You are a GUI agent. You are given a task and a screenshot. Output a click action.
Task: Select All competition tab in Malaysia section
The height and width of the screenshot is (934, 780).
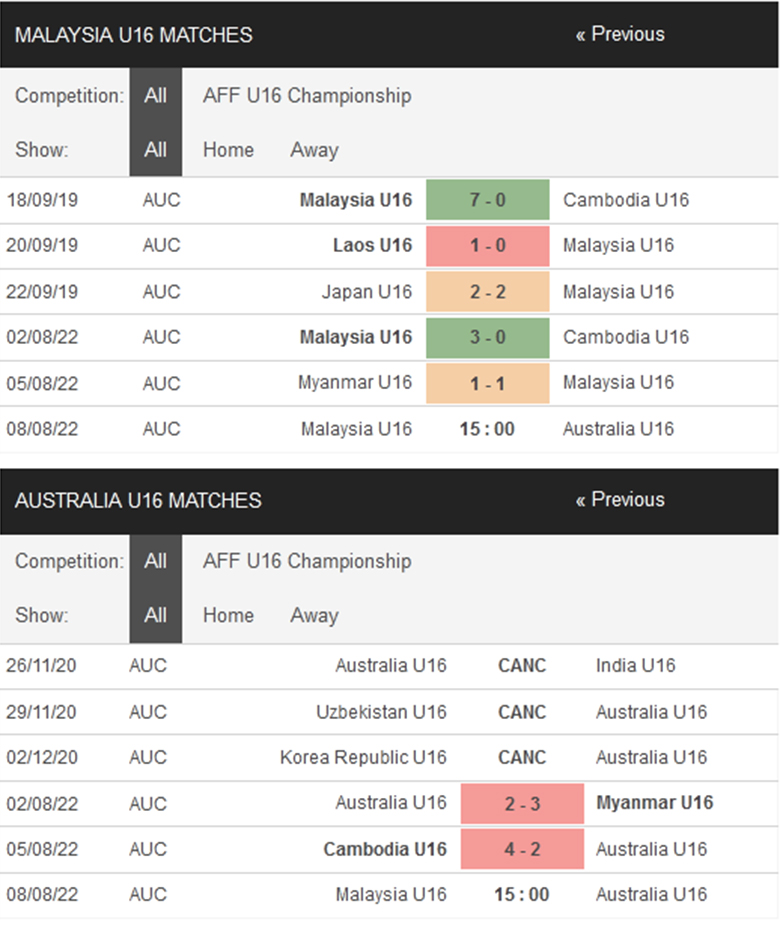point(155,96)
